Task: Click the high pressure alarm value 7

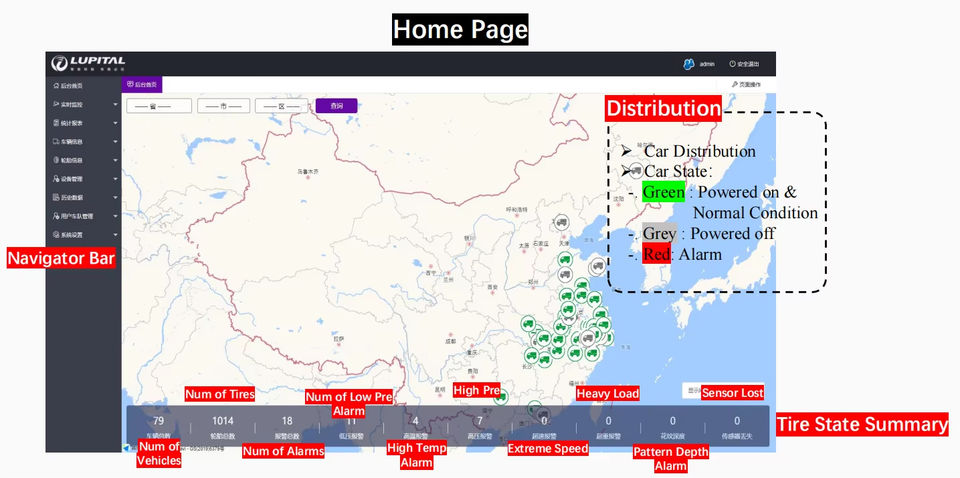Action: click(x=480, y=421)
